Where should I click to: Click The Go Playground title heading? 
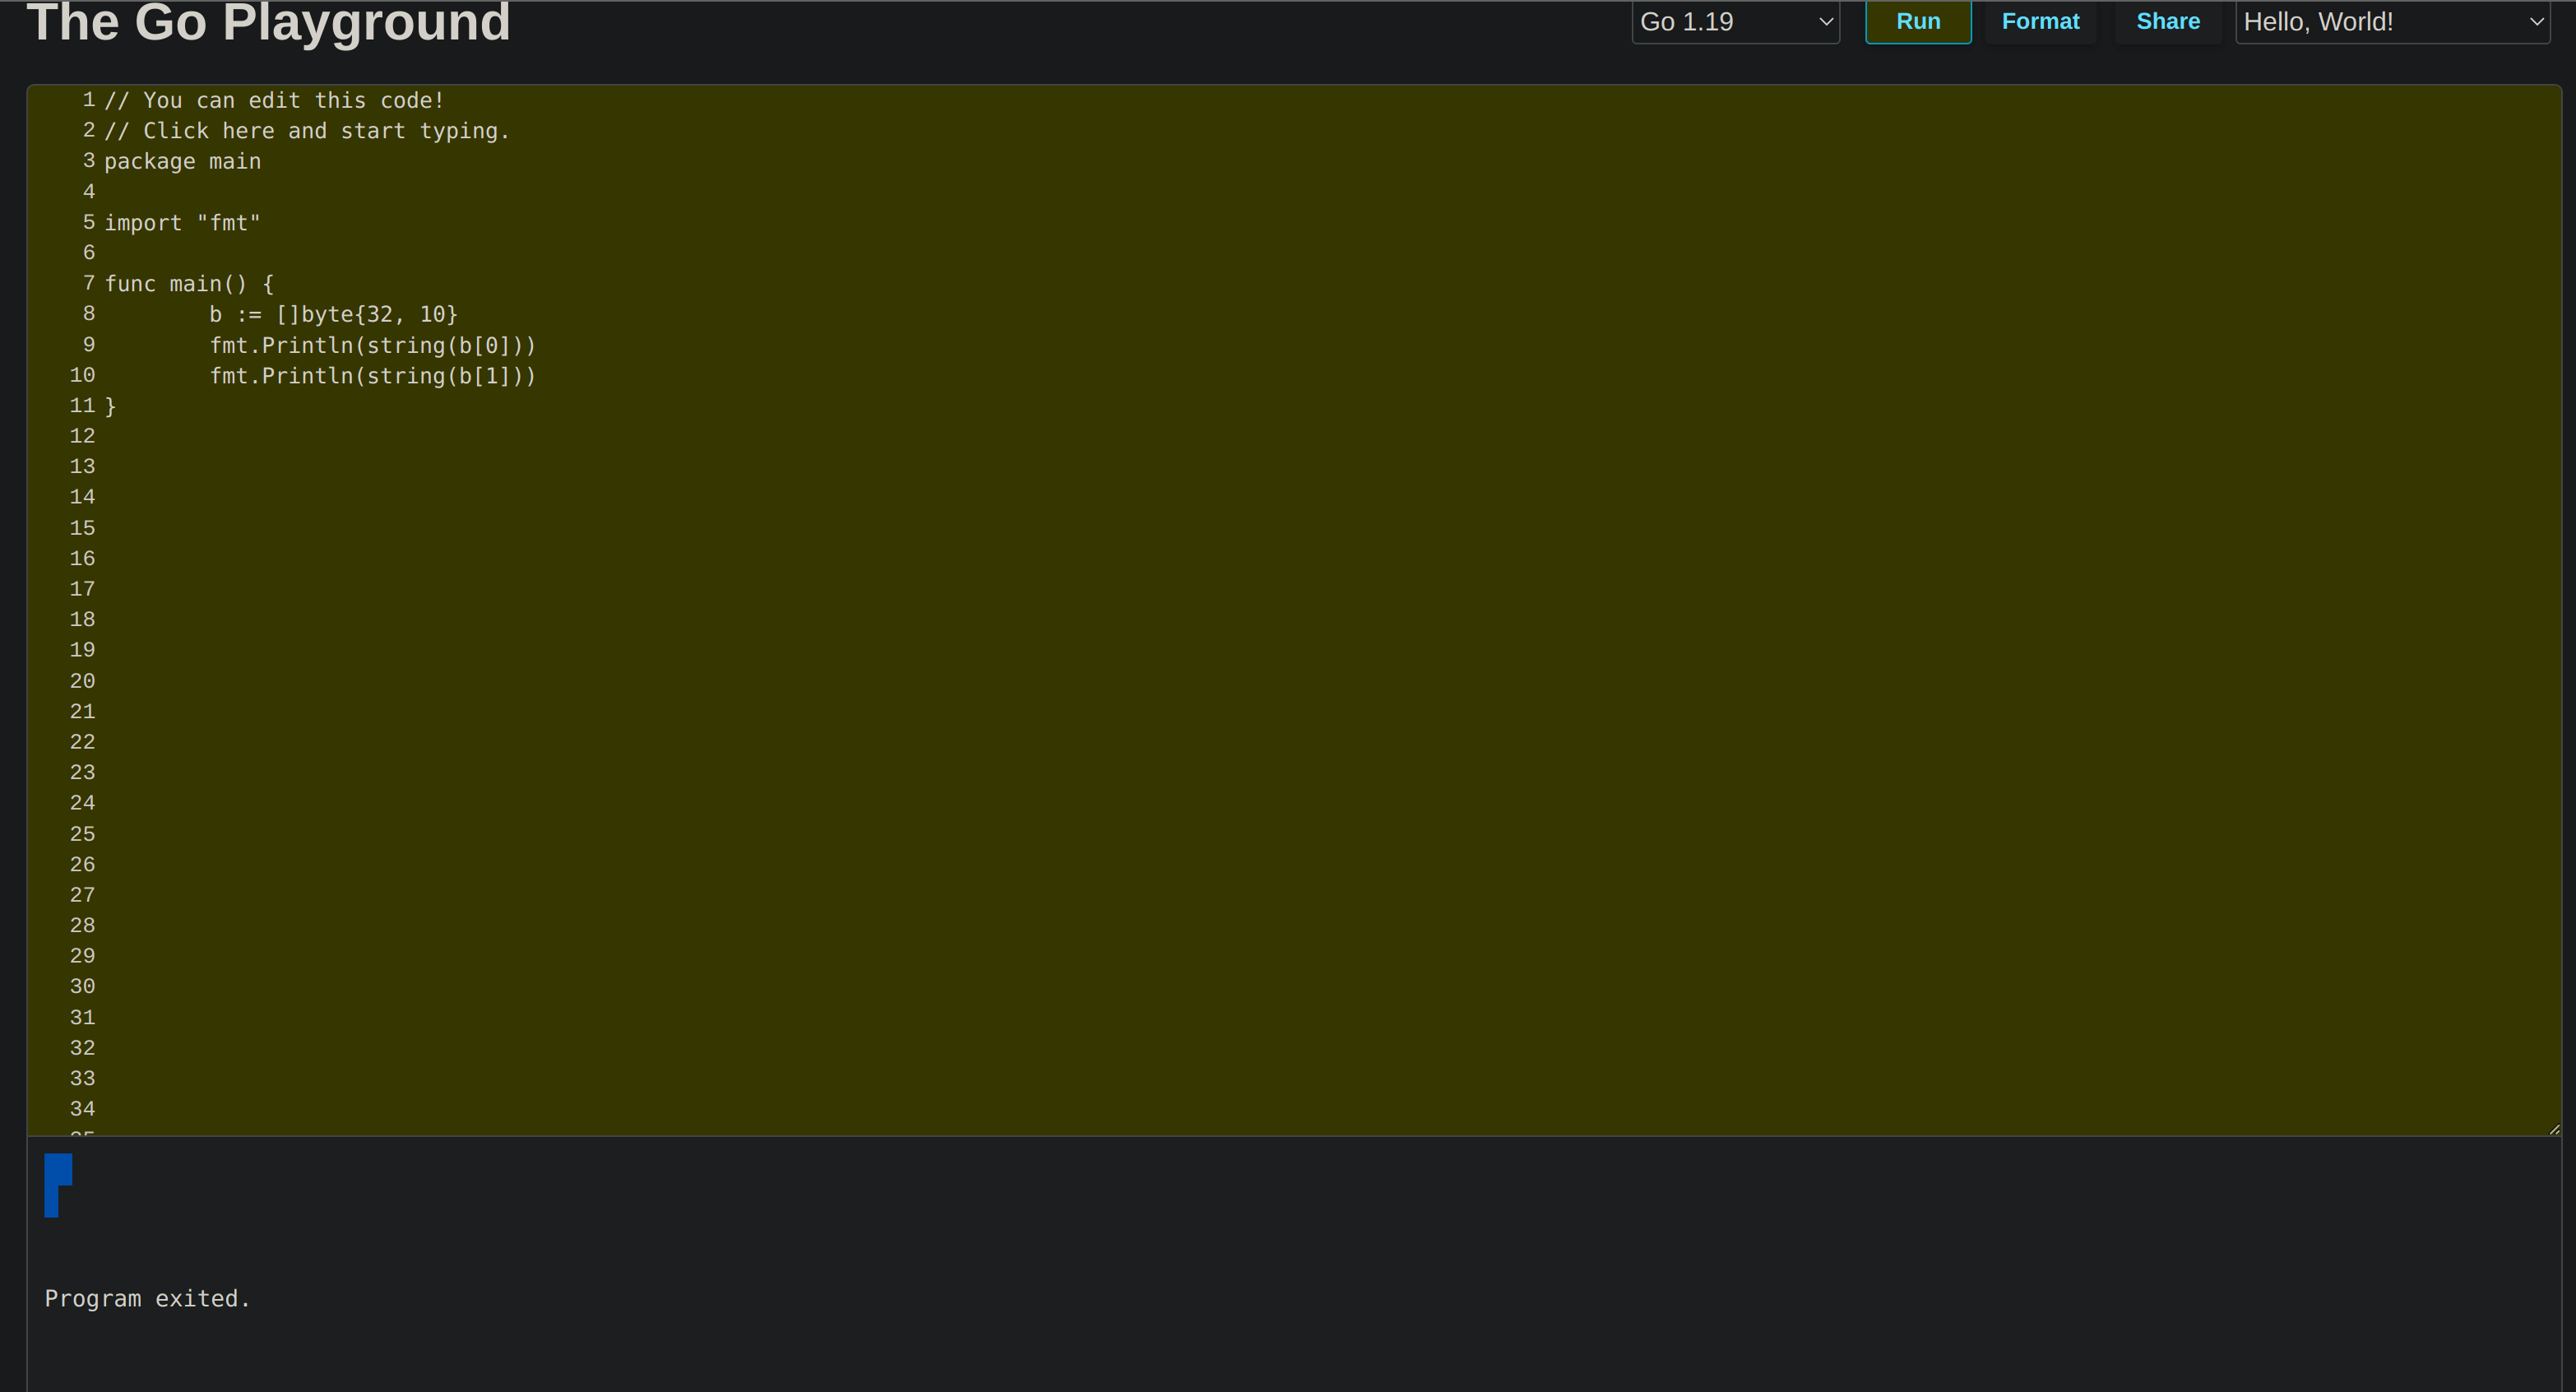point(268,22)
